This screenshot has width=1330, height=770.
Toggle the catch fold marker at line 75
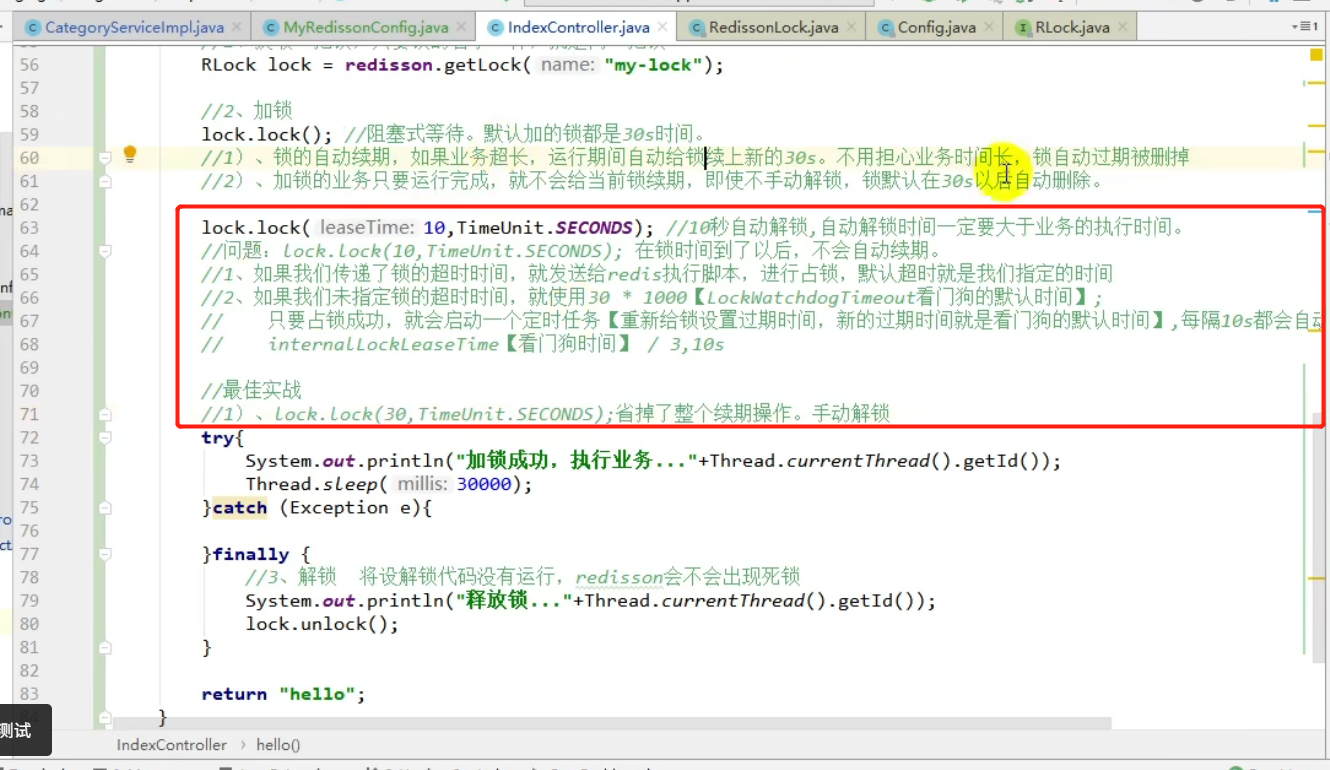coord(104,507)
